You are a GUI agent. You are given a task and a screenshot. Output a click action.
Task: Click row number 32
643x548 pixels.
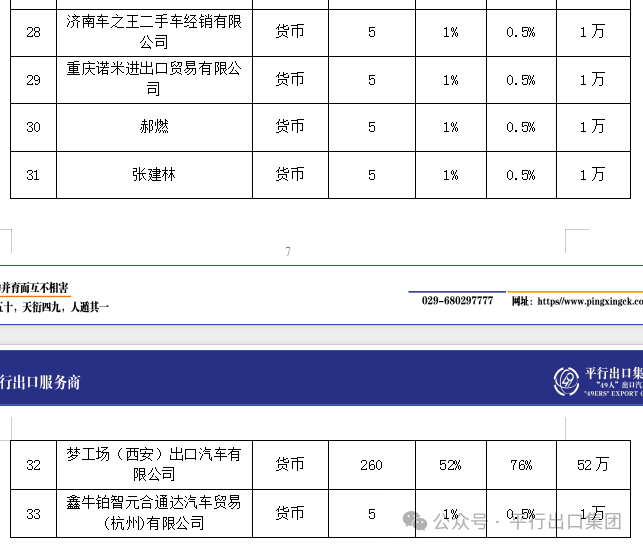click(x=33, y=465)
